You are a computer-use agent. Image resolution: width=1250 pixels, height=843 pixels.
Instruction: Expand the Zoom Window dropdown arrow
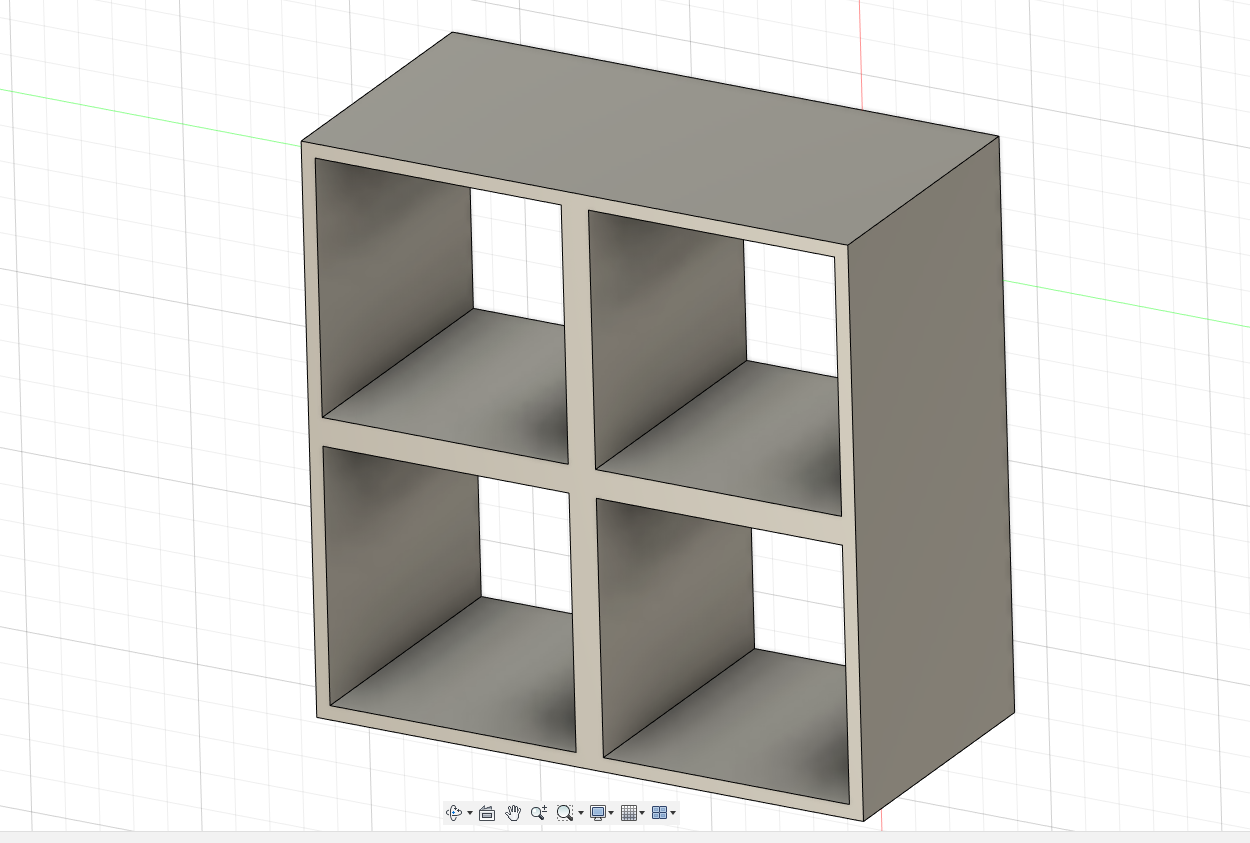[581, 813]
